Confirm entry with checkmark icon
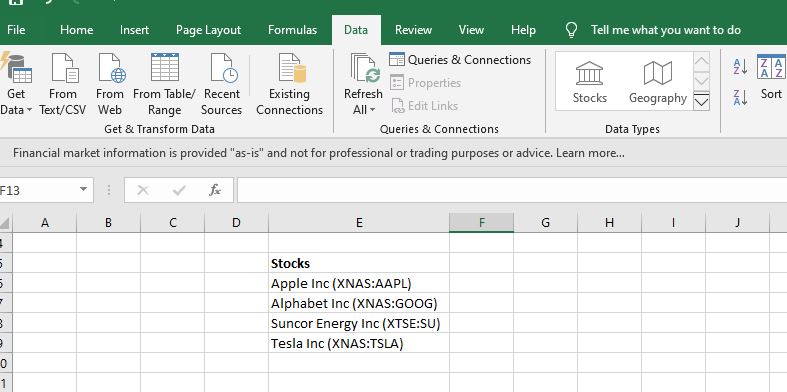 pos(179,190)
